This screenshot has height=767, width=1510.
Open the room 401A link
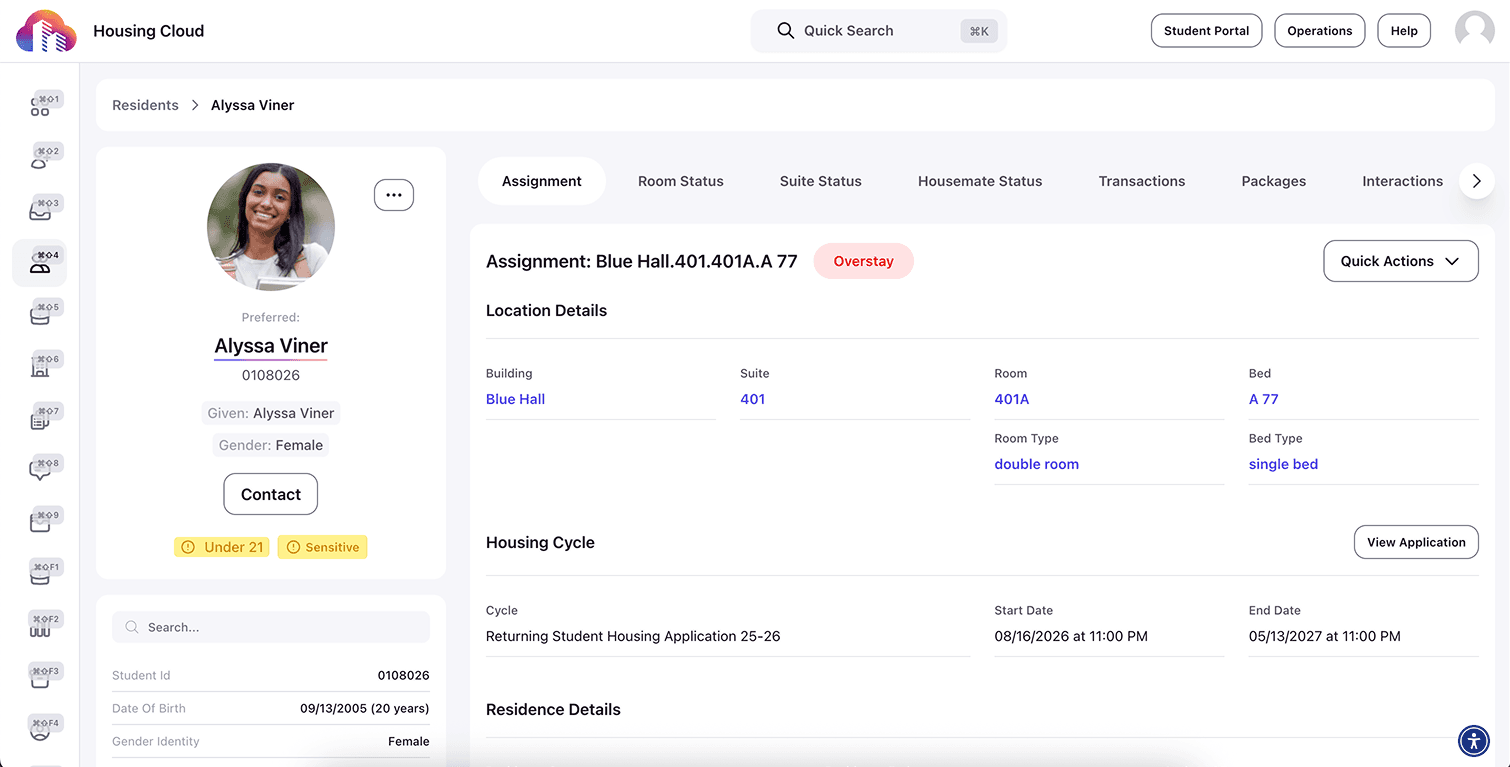coord(1012,399)
